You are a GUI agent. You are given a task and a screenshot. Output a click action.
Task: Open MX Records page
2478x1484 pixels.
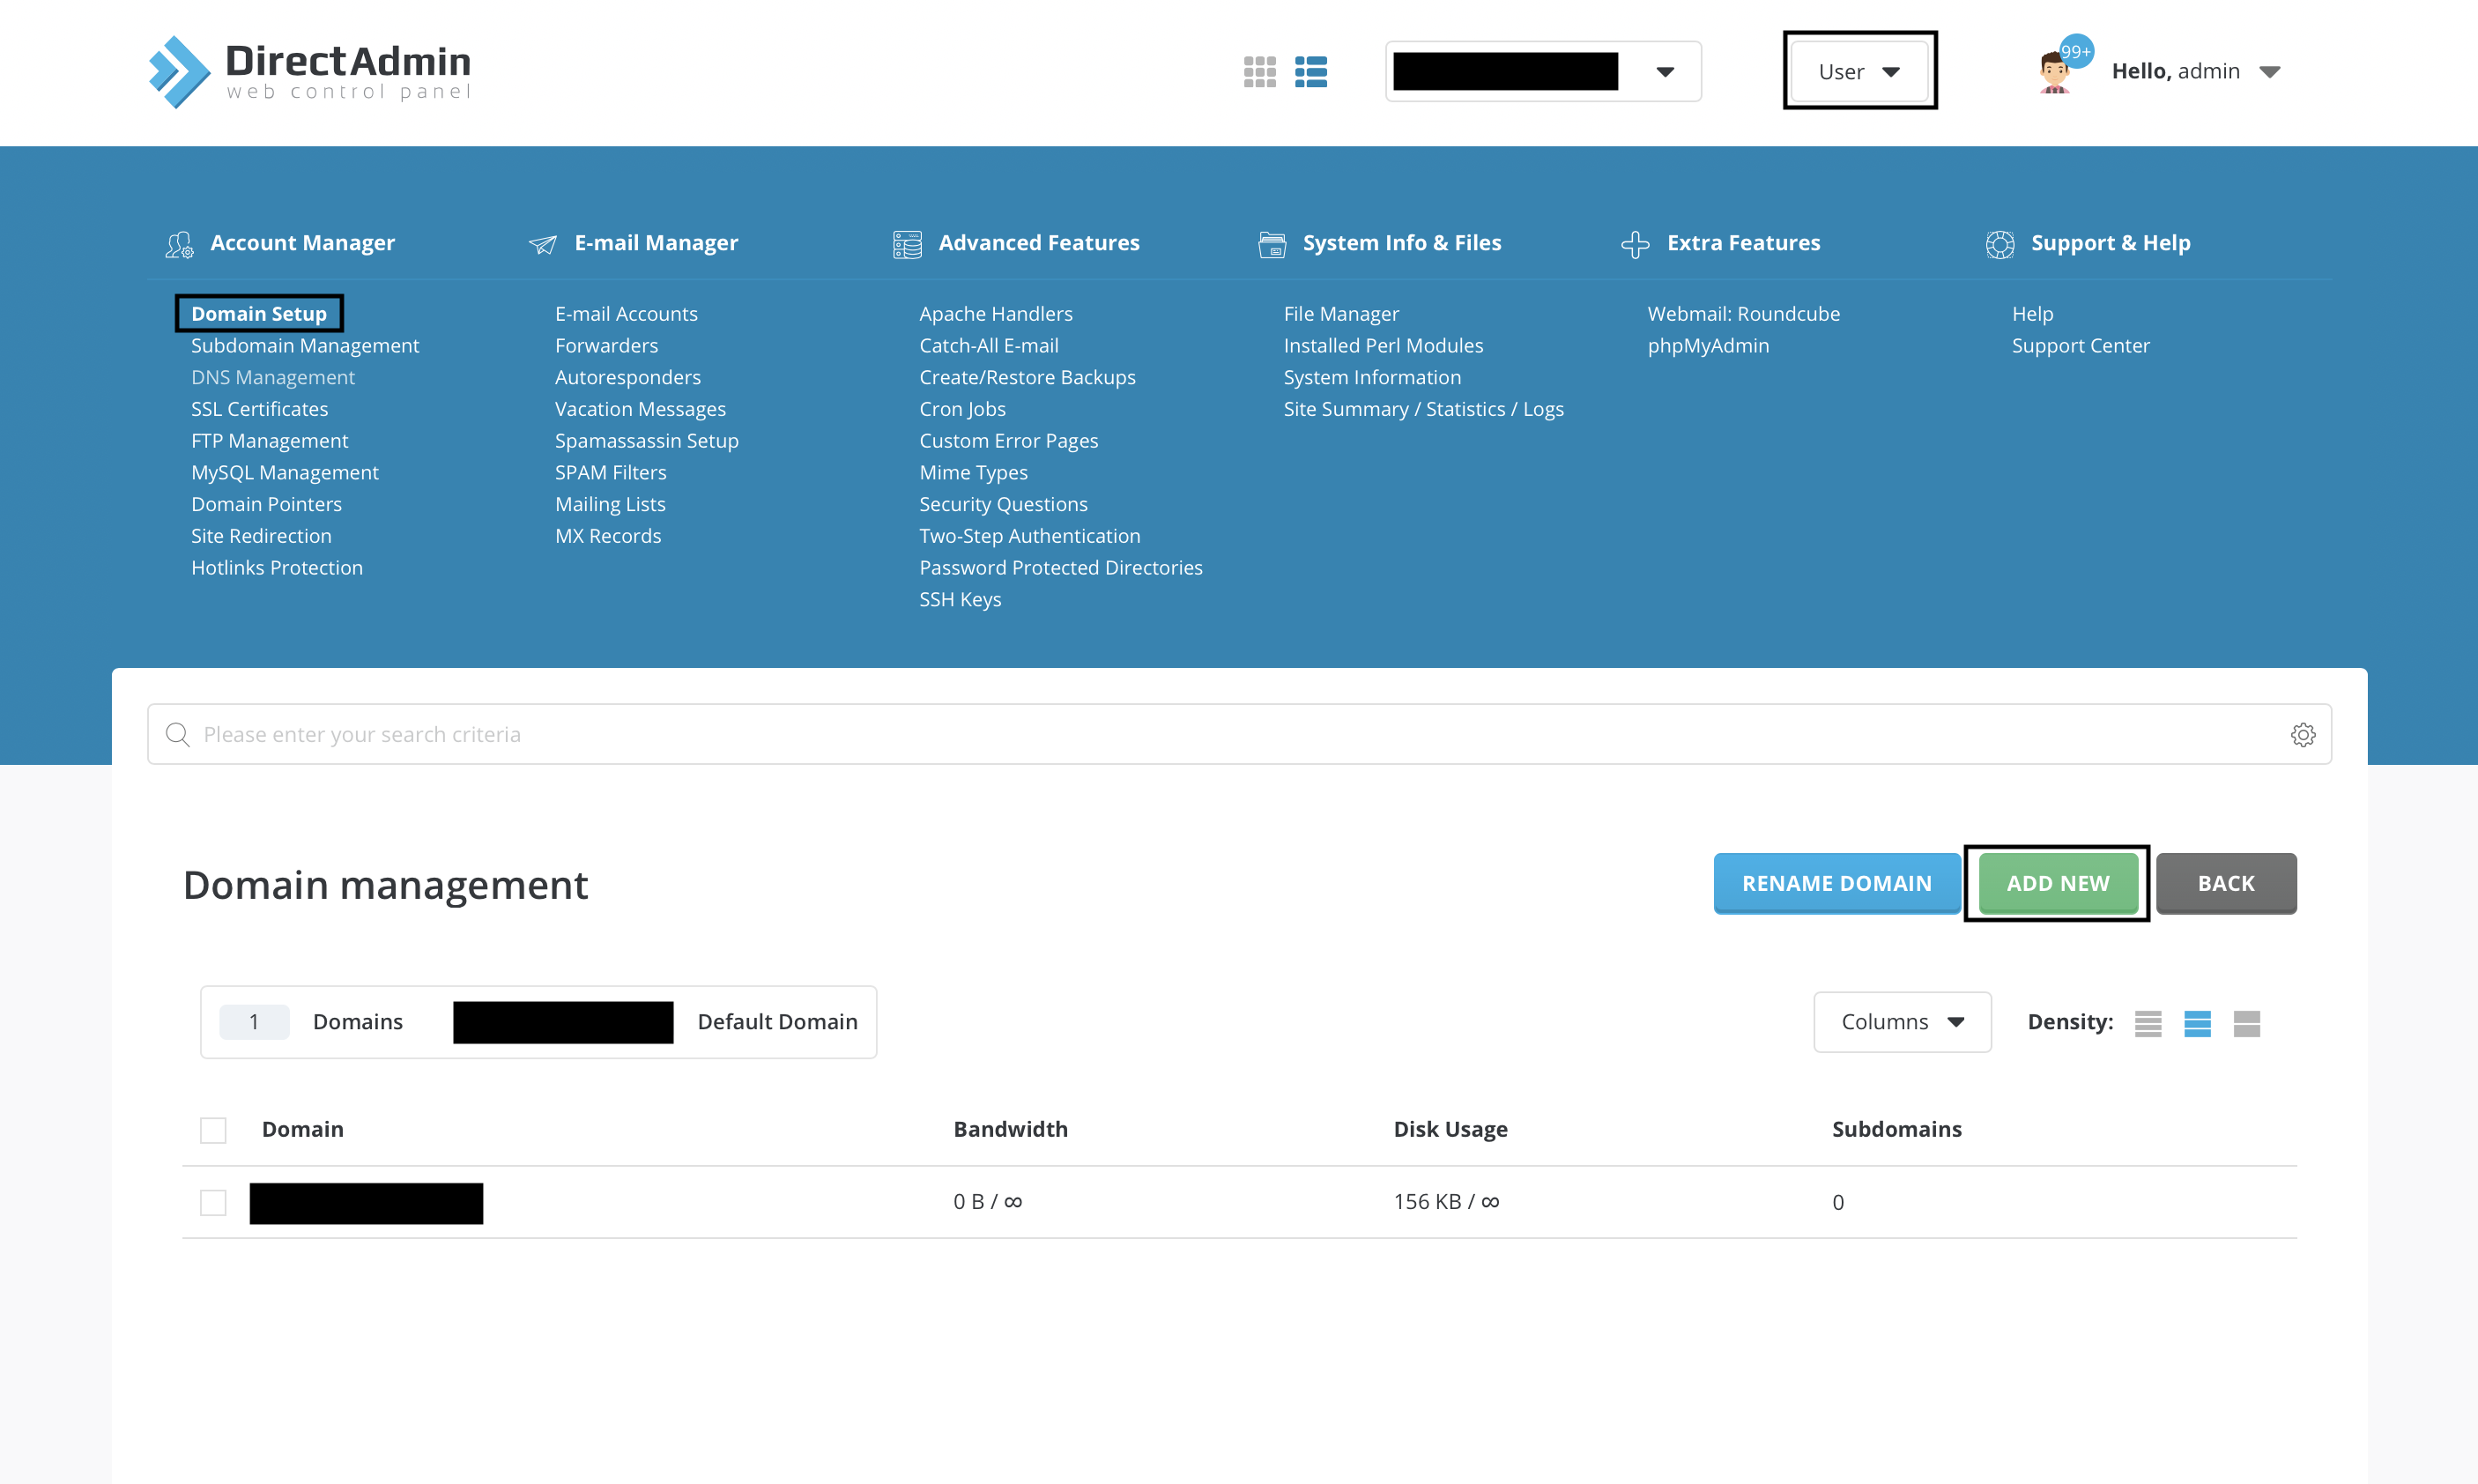608,536
